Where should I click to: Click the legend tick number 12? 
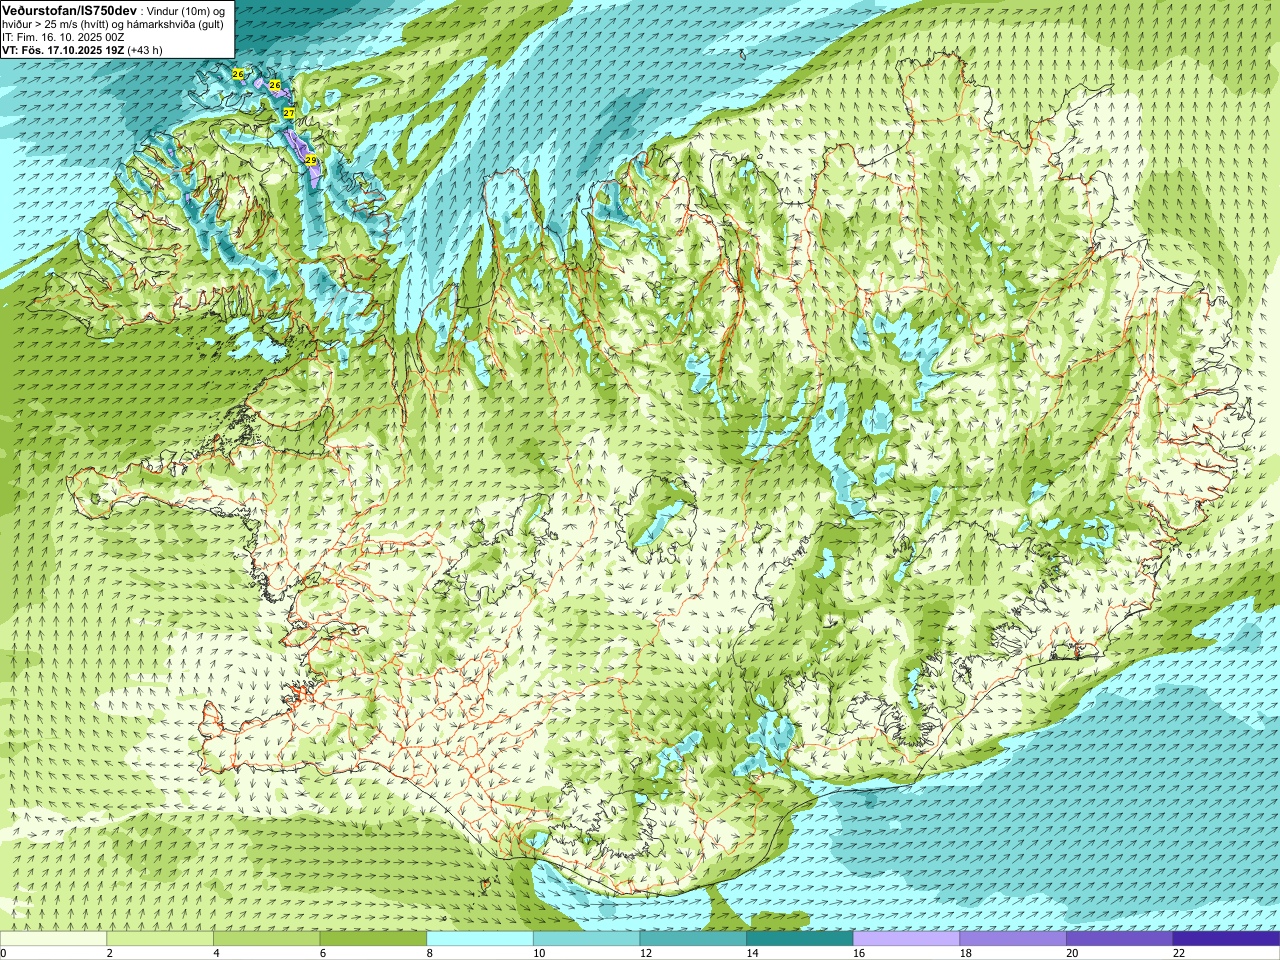[x=645, y=953]
